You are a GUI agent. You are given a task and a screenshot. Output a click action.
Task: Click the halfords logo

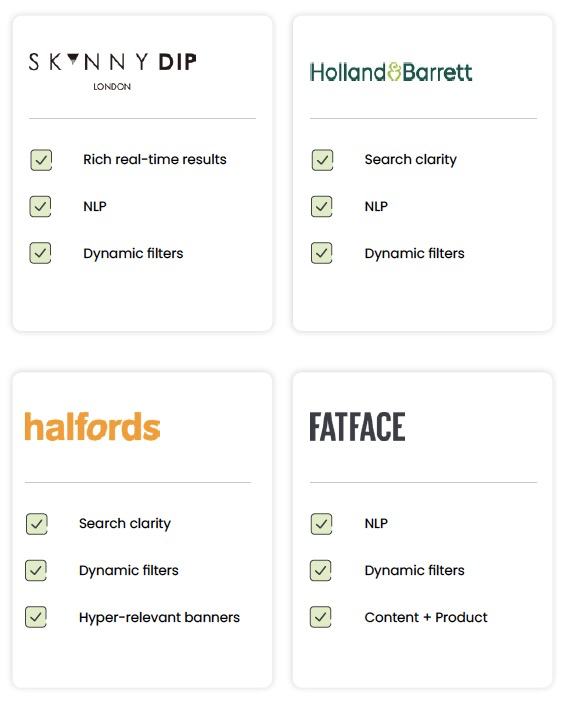tap(92, 426)
